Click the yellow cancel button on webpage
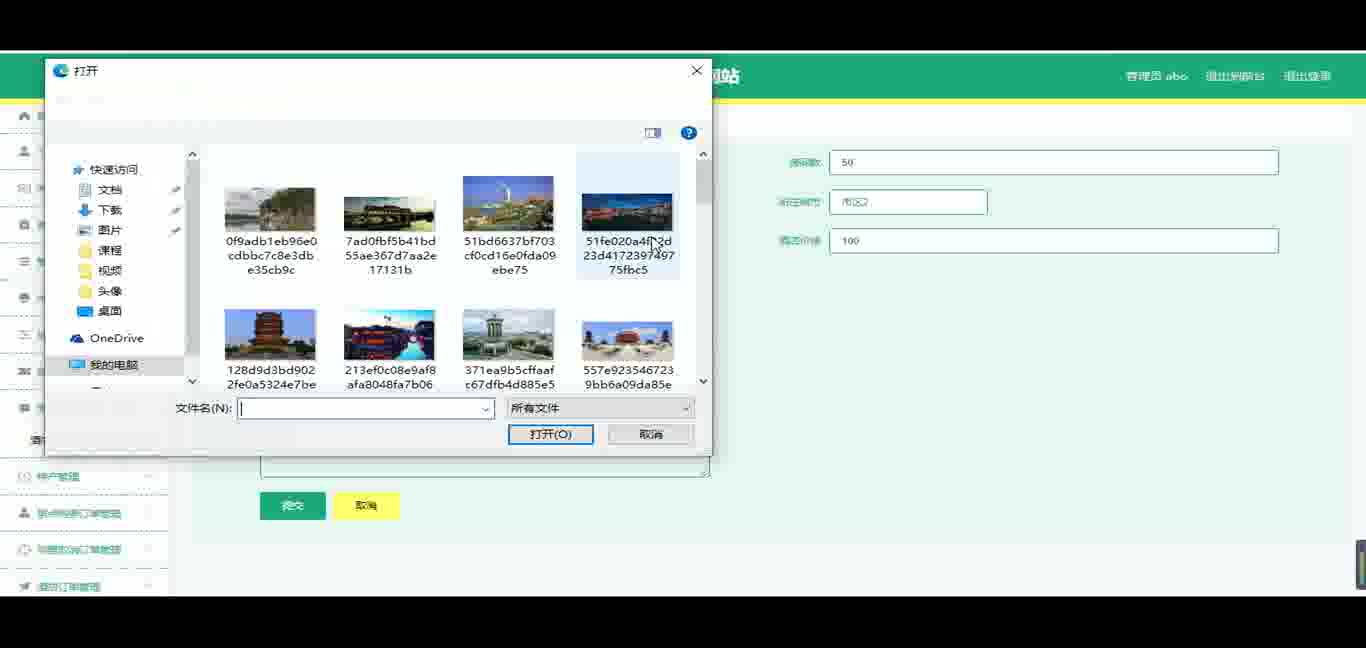This screenshot has width=1366, height=648. (x=366, y=506)
